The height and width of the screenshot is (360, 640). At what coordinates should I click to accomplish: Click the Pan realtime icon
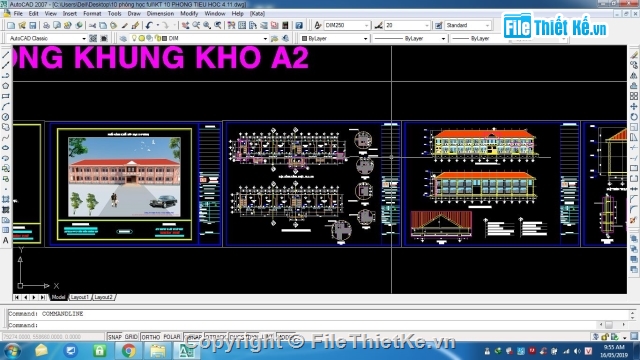point(185,25)
